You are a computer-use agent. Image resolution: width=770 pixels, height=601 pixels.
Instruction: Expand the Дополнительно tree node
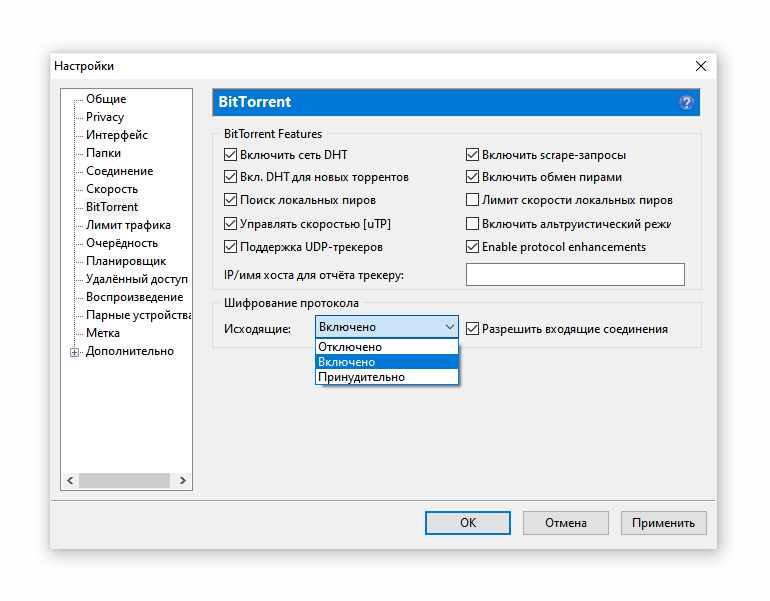tap(74, 352)
